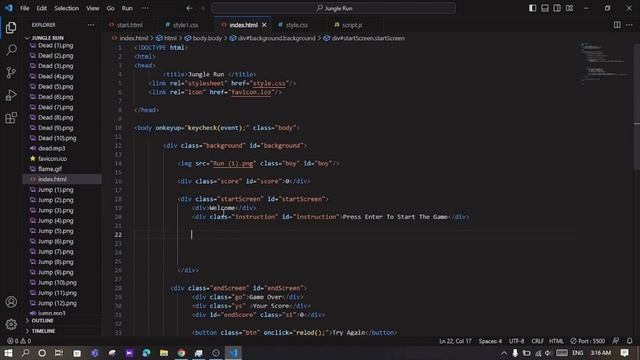
Task: Open Chrome from the taskbar
Action: tap(181, 353)
